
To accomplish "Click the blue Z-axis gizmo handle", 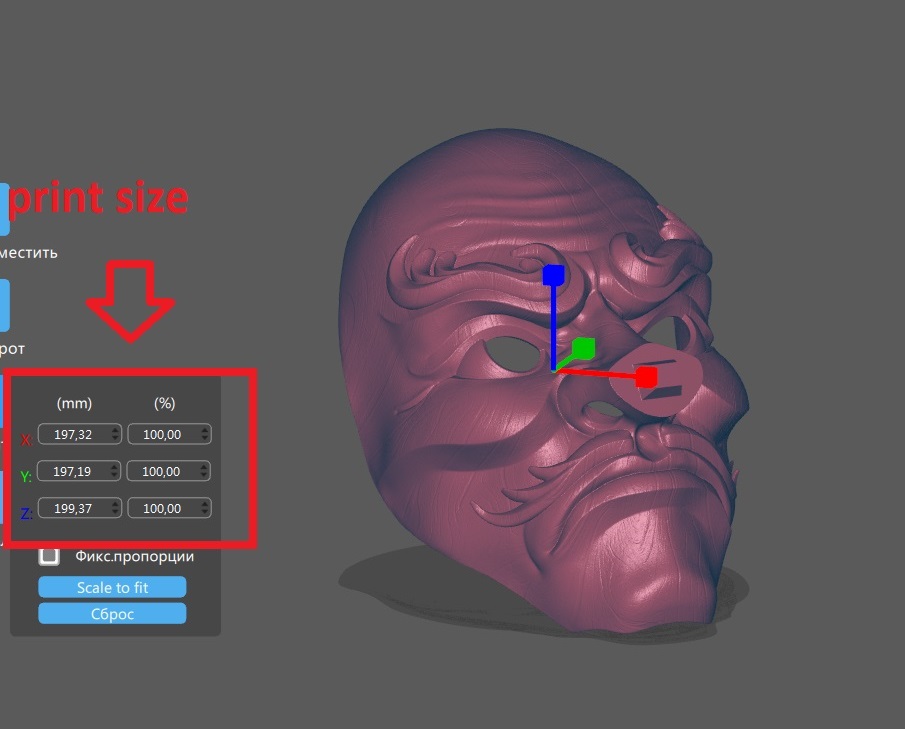I will click(x=552, y=272).
